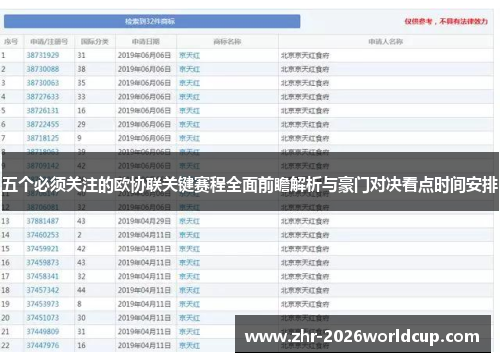
Task: Open application number 37458341 link
Action: pos(43,277)
